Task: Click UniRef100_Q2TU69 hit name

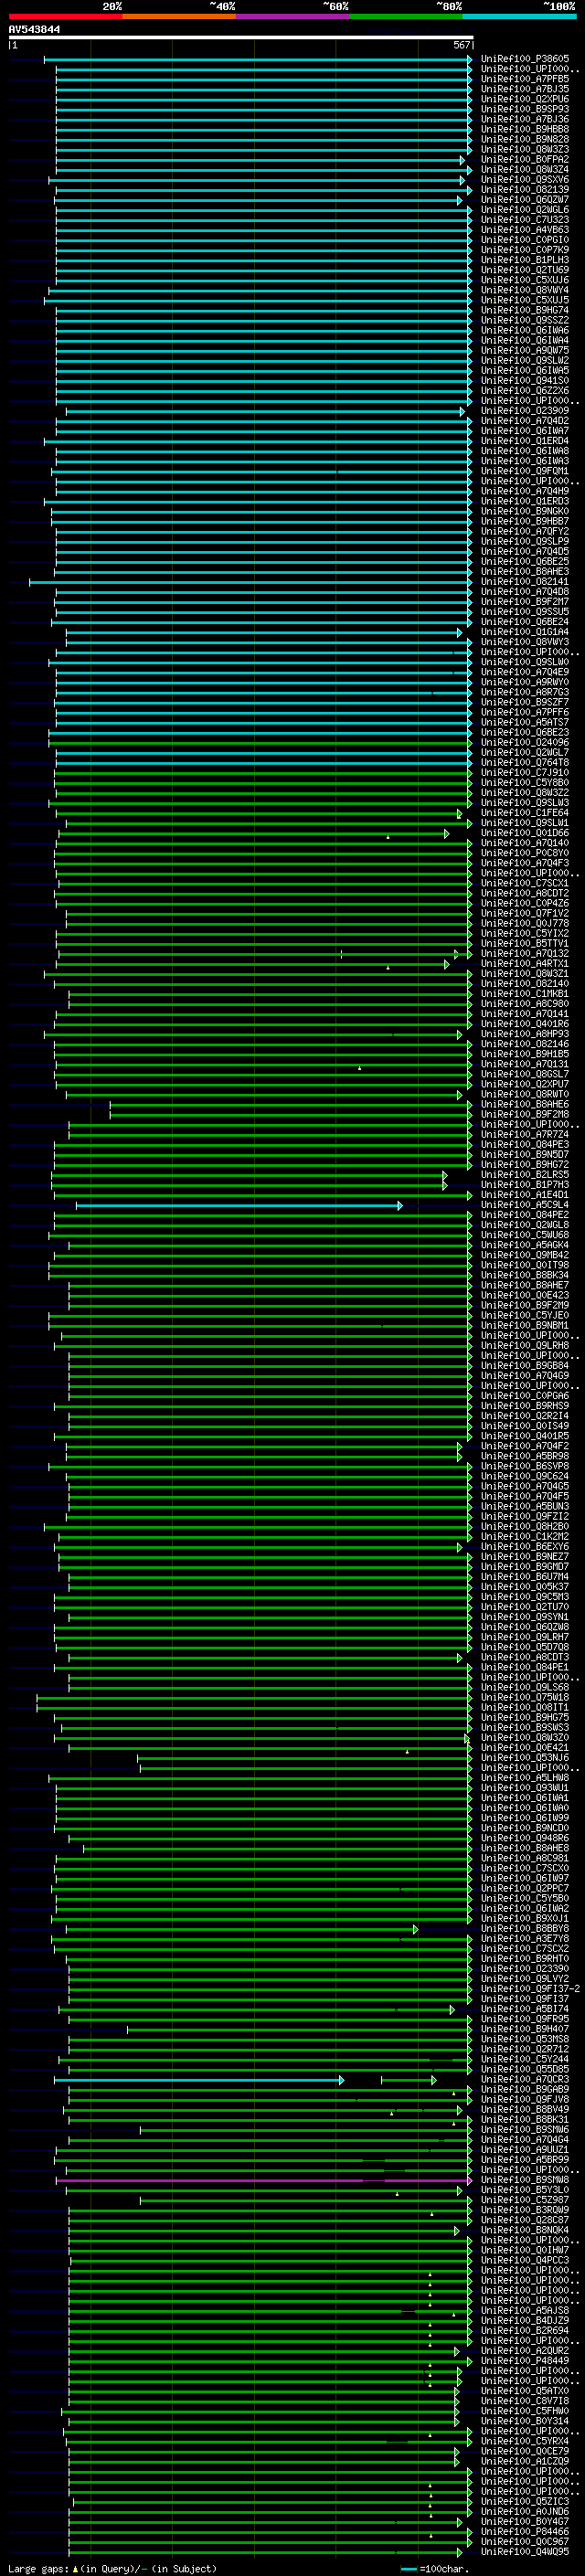Action: 524,270
